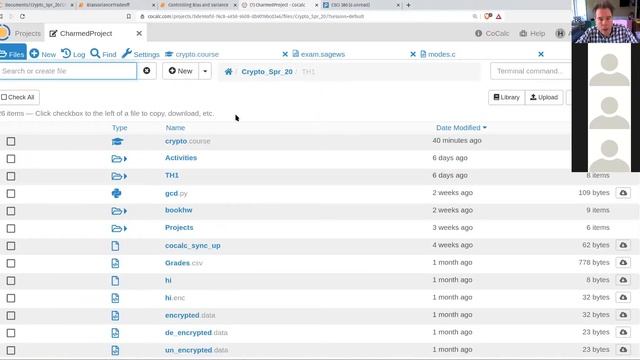The width and height of the screenshot is (640, 360).
Task: Download encrypted.data with the cloud icon
Action: 623,315
